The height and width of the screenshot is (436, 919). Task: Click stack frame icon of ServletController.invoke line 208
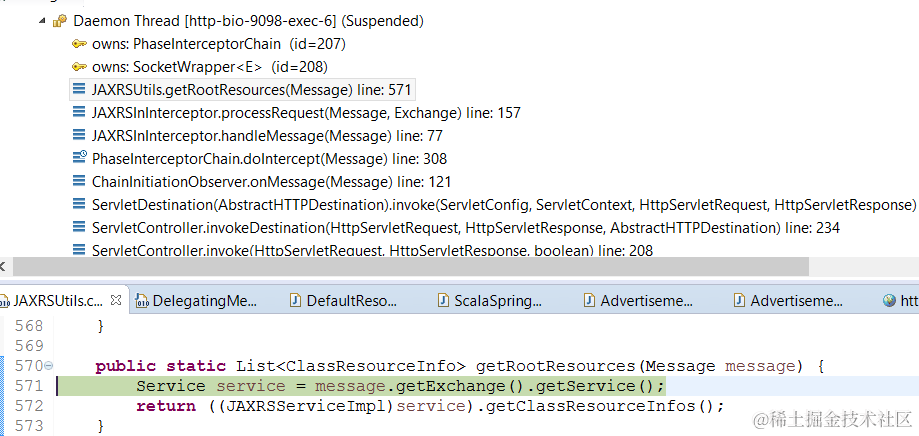[79, 249]
